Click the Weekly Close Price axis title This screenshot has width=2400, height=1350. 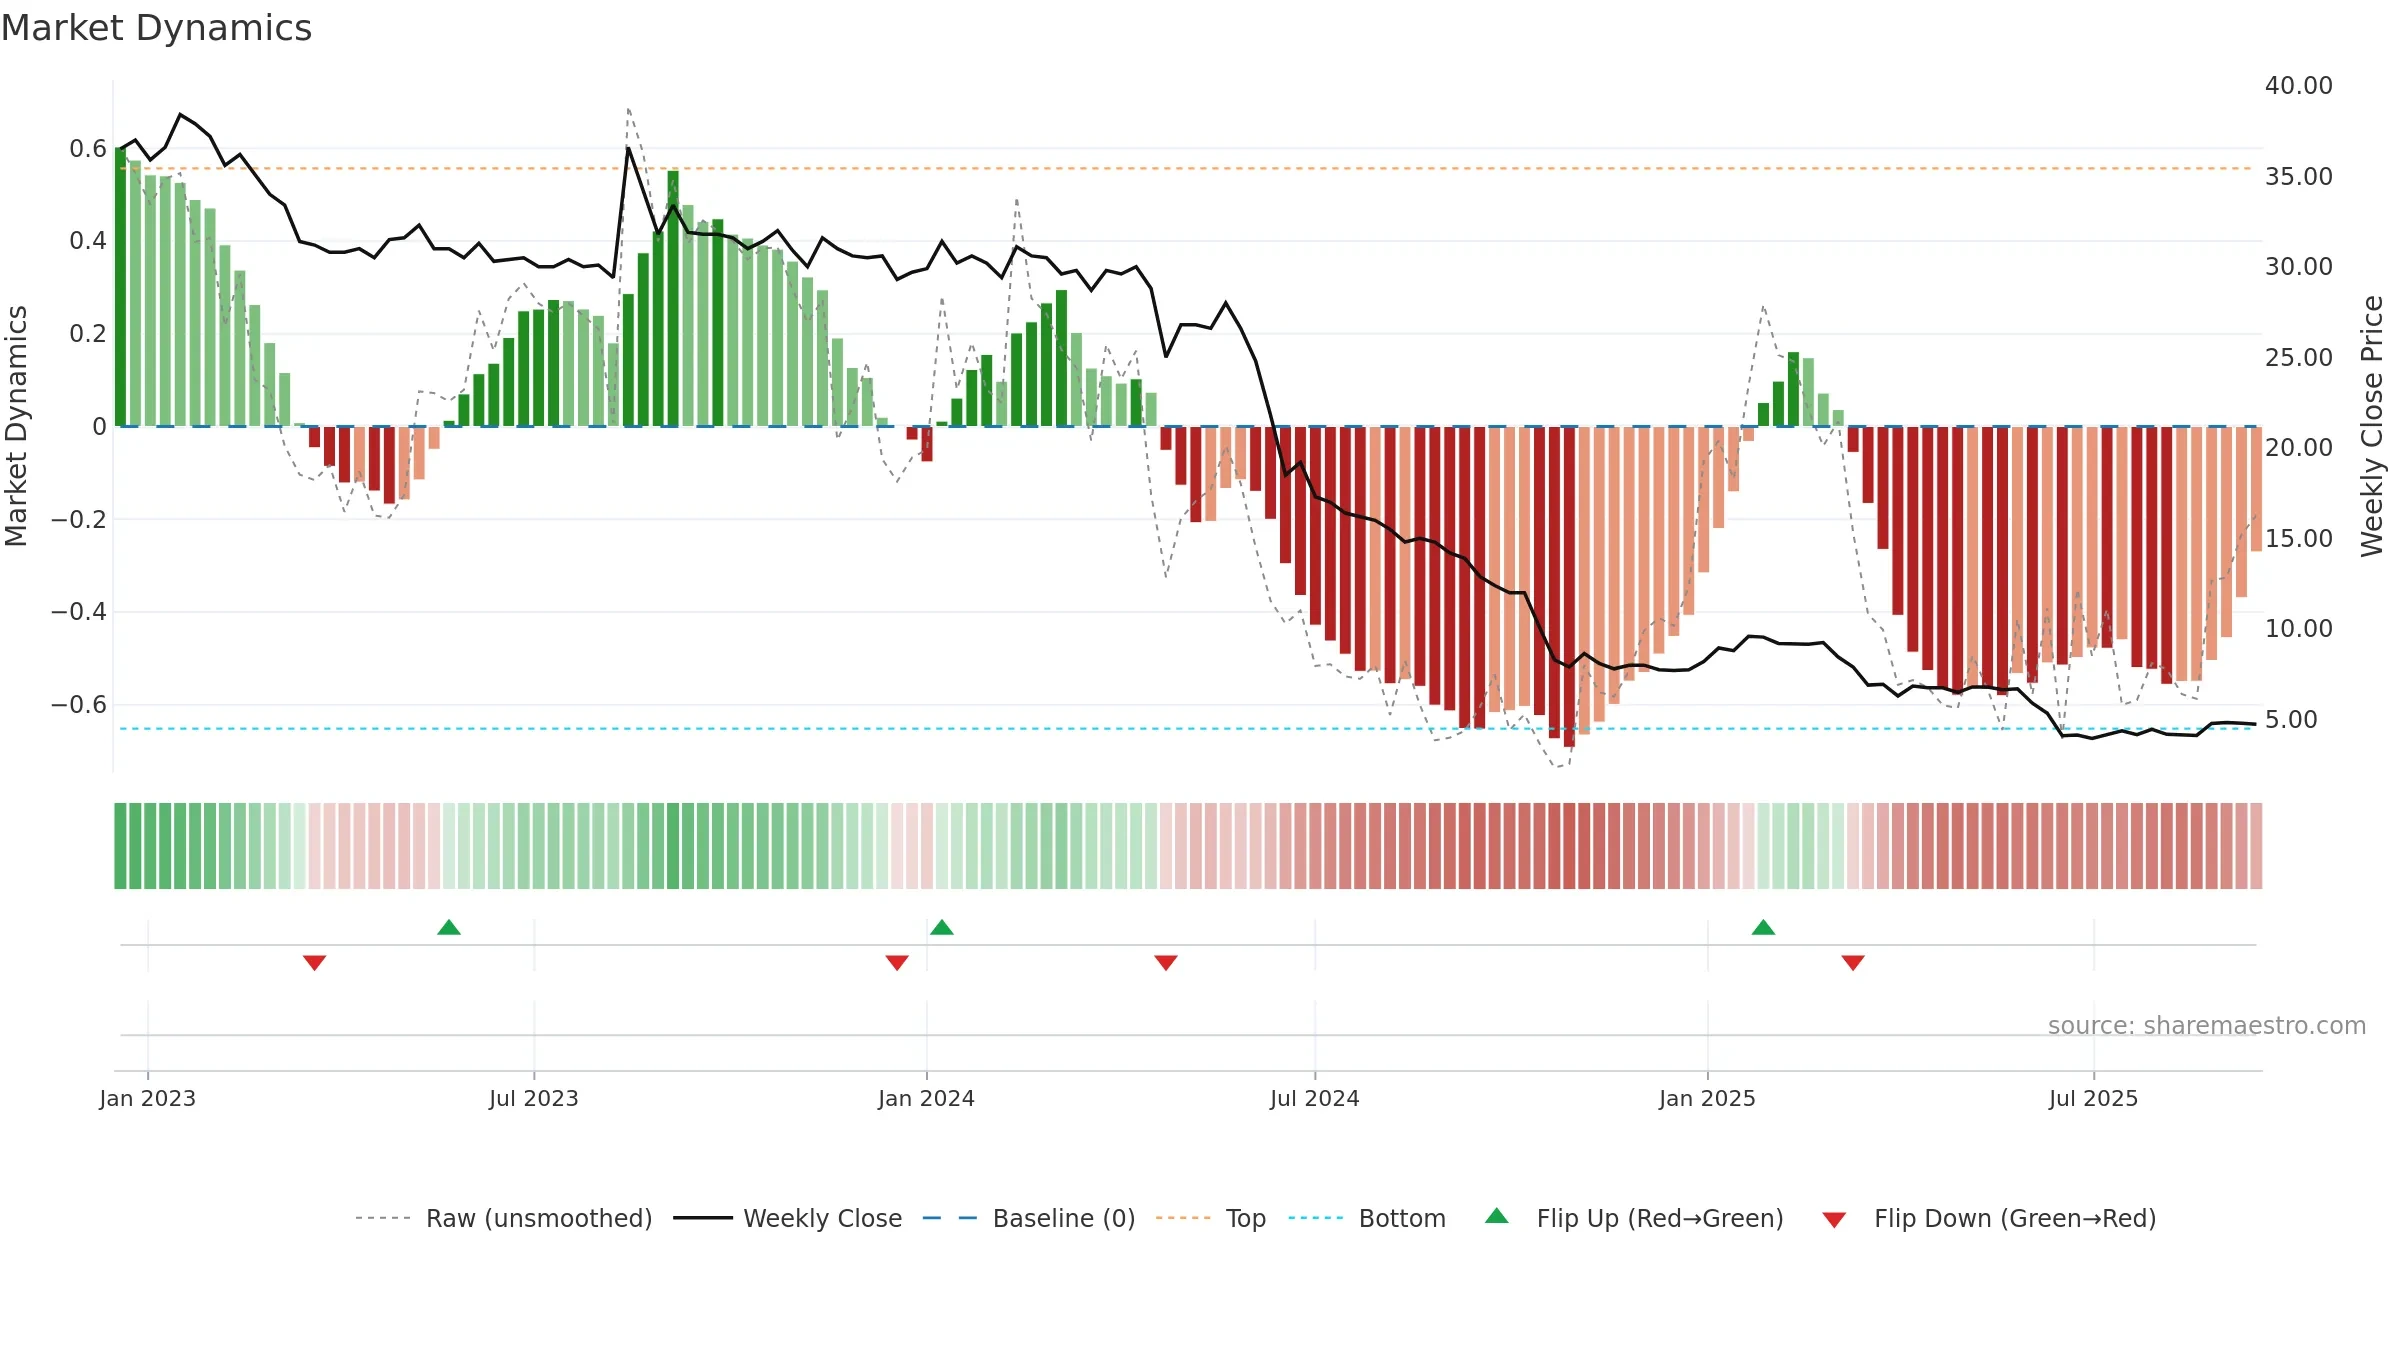2372,426
